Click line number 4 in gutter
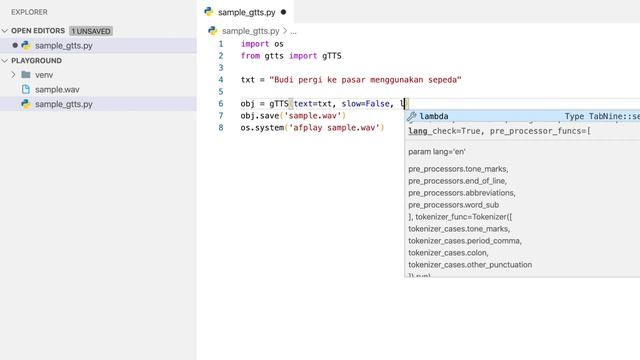 click(221, 80)
